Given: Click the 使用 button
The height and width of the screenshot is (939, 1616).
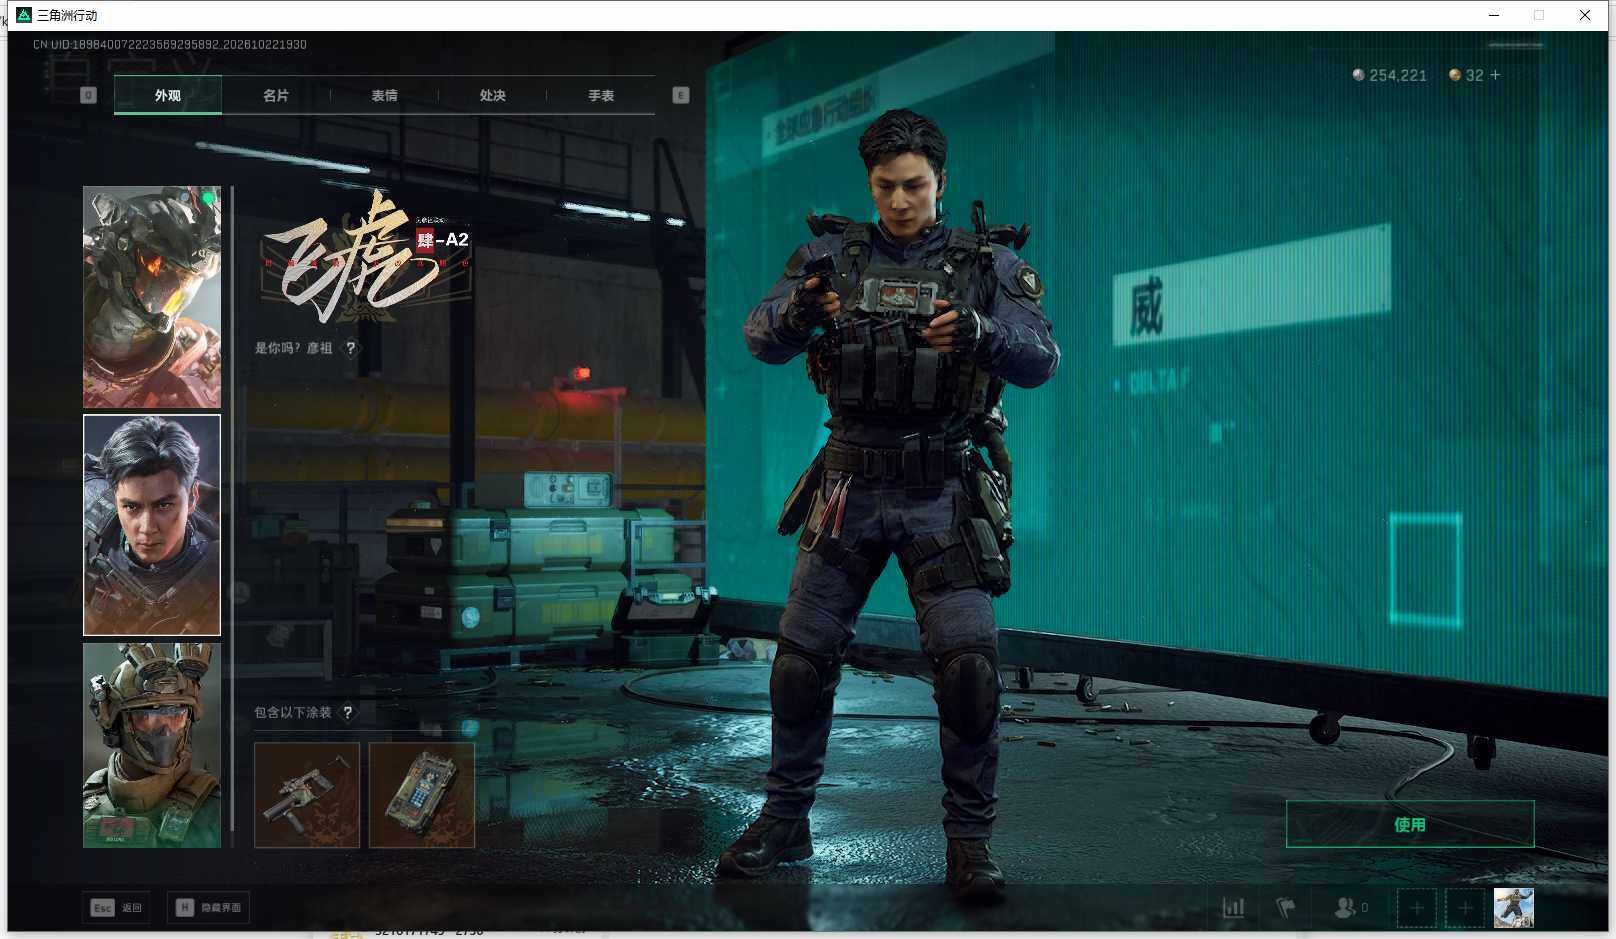Looking at the screenshot, I should (x=1410, y=824).
